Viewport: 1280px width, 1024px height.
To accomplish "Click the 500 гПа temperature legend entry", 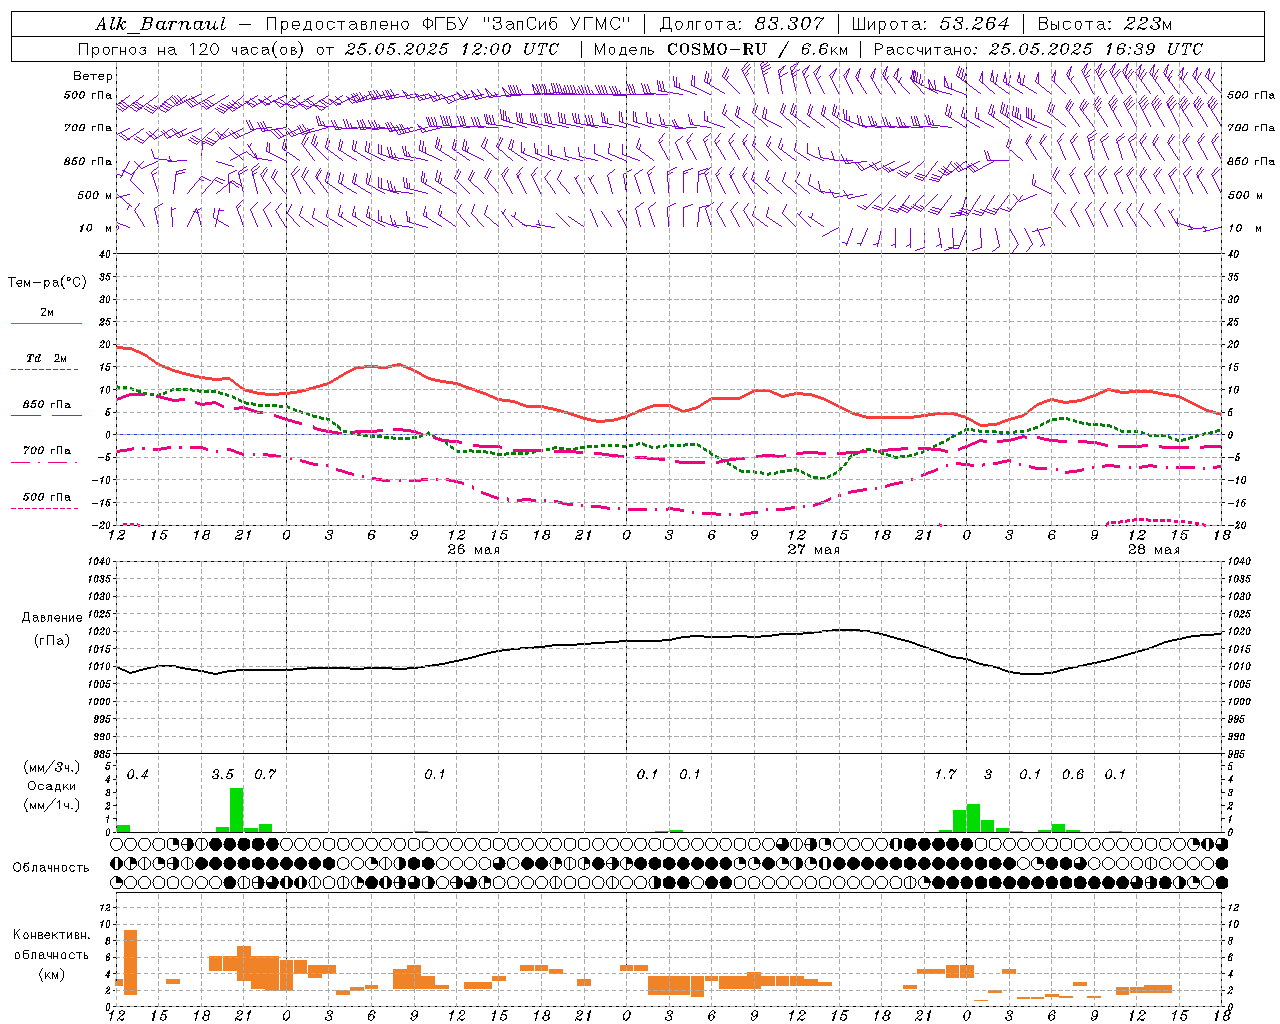I will tap(46, 497).
